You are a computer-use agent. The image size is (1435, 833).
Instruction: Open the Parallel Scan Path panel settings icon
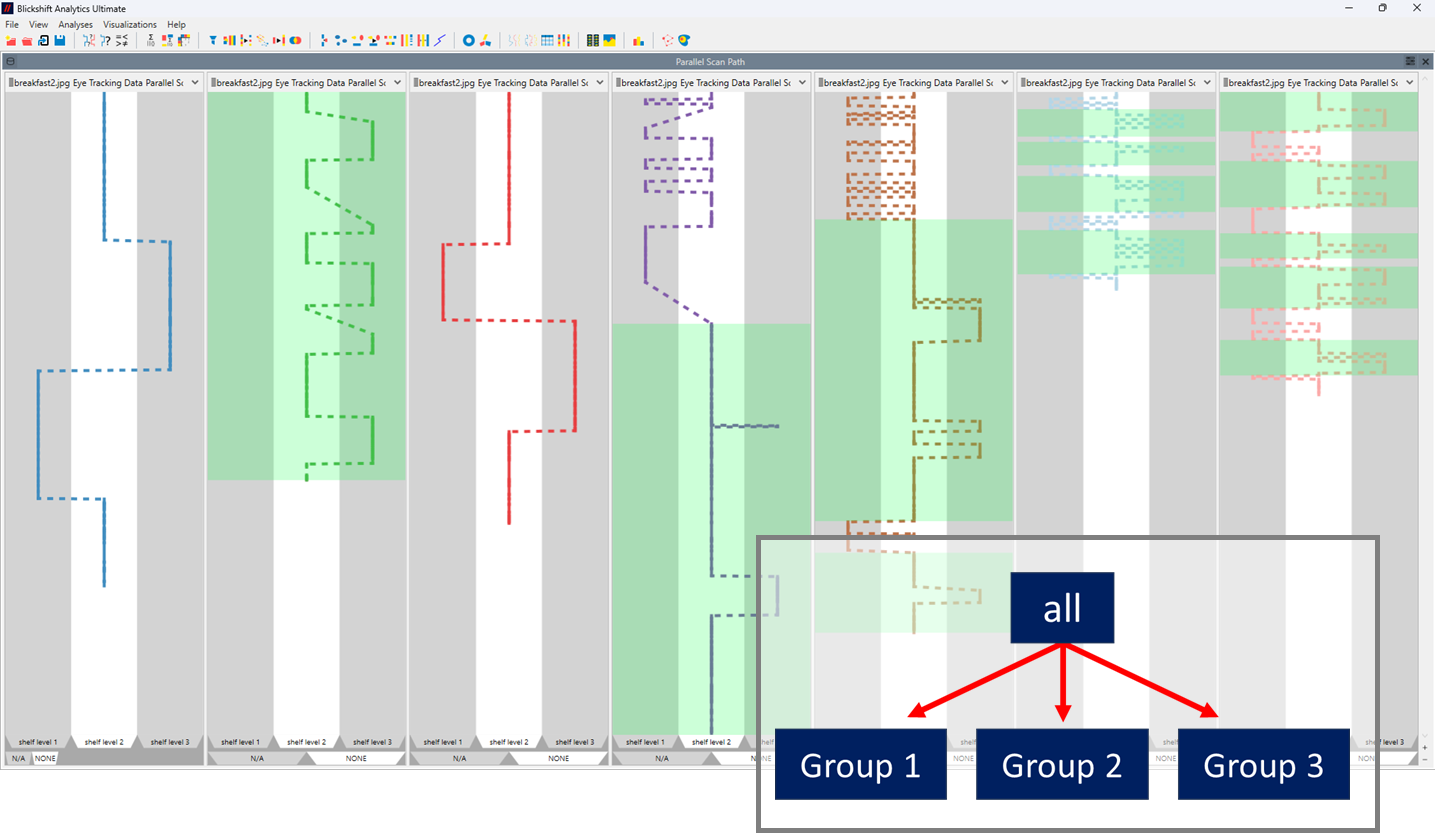pos(1410,62)
